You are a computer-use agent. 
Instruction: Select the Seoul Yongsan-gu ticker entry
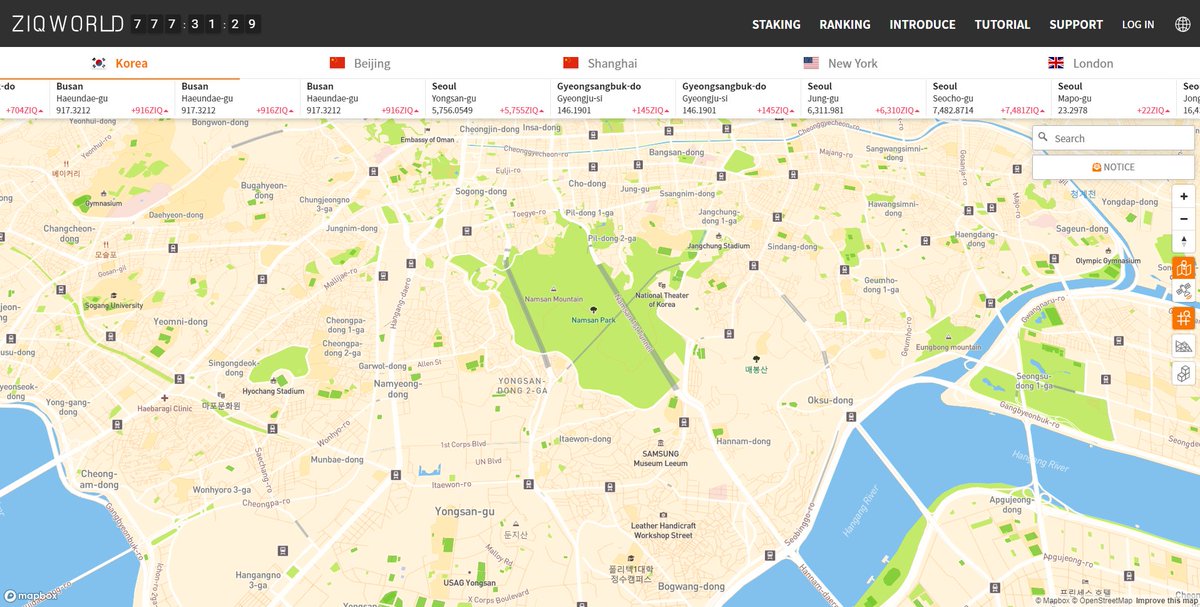click(x=488, y=99)
